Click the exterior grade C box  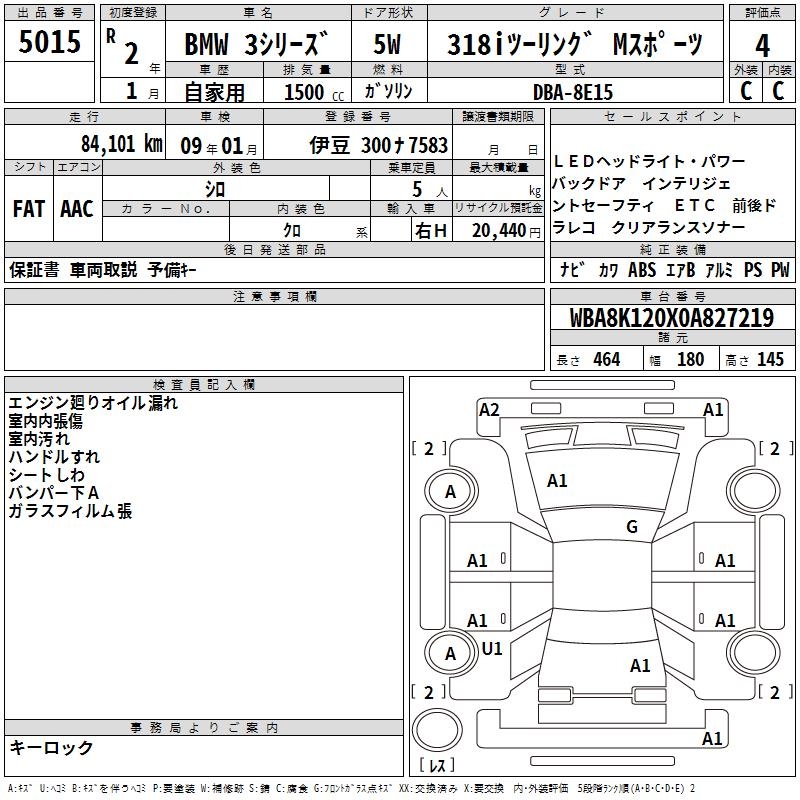pos(745,90)
